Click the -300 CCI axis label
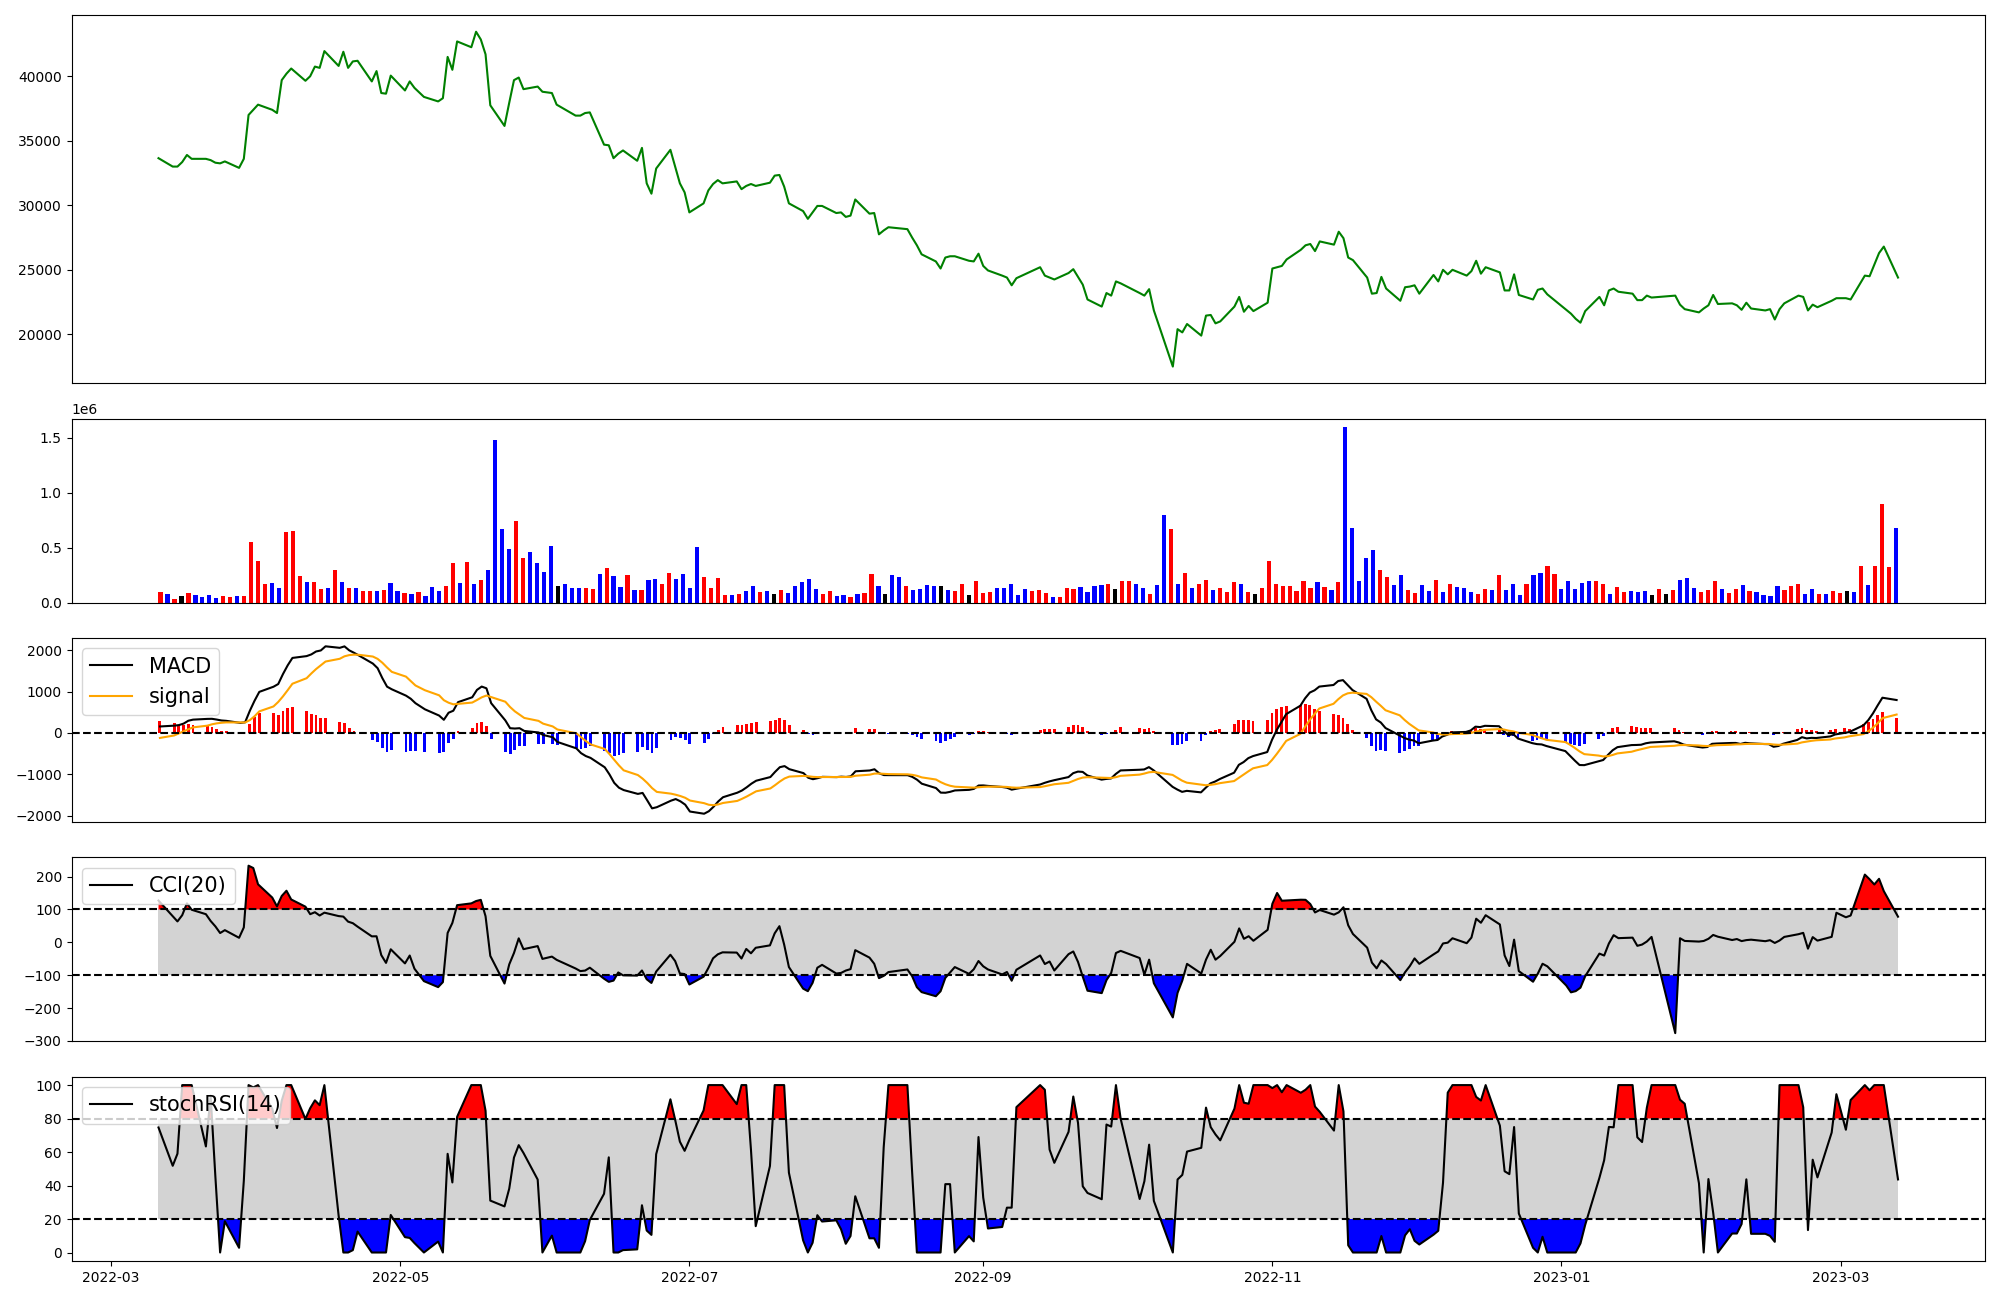This screenshot has height=1300, width=2000. 42,1041
